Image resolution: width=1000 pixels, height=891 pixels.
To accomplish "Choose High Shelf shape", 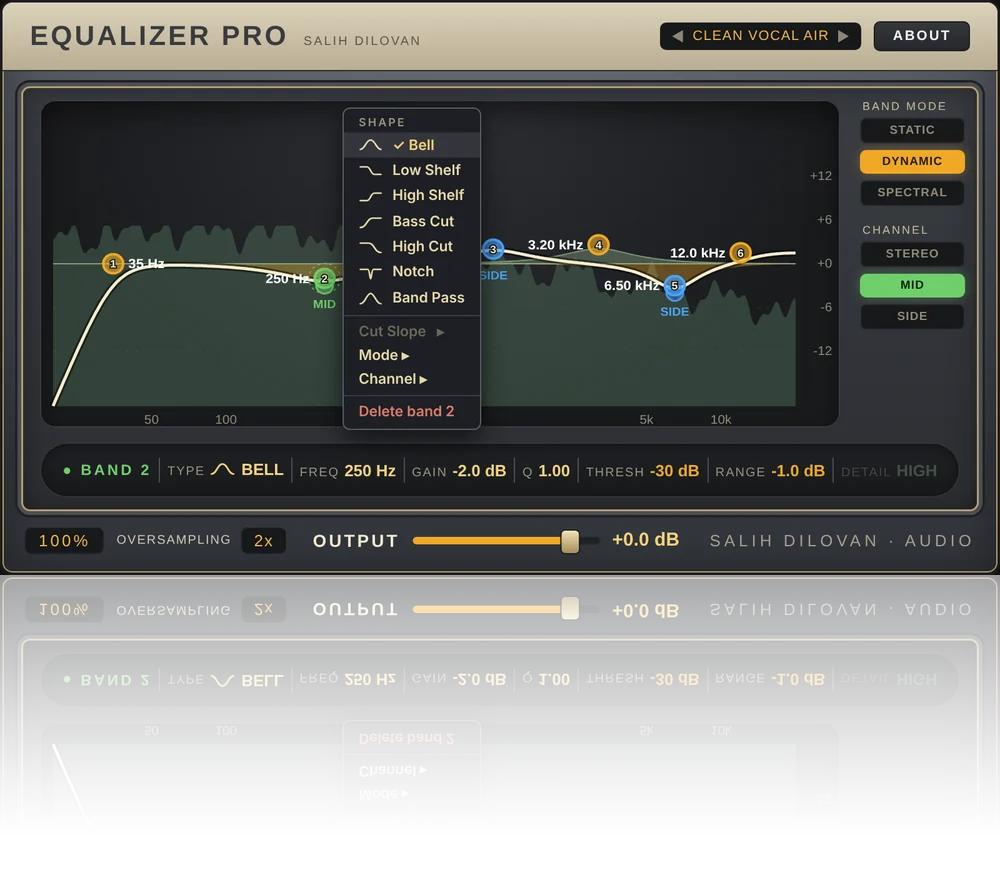I will point(412,196).
